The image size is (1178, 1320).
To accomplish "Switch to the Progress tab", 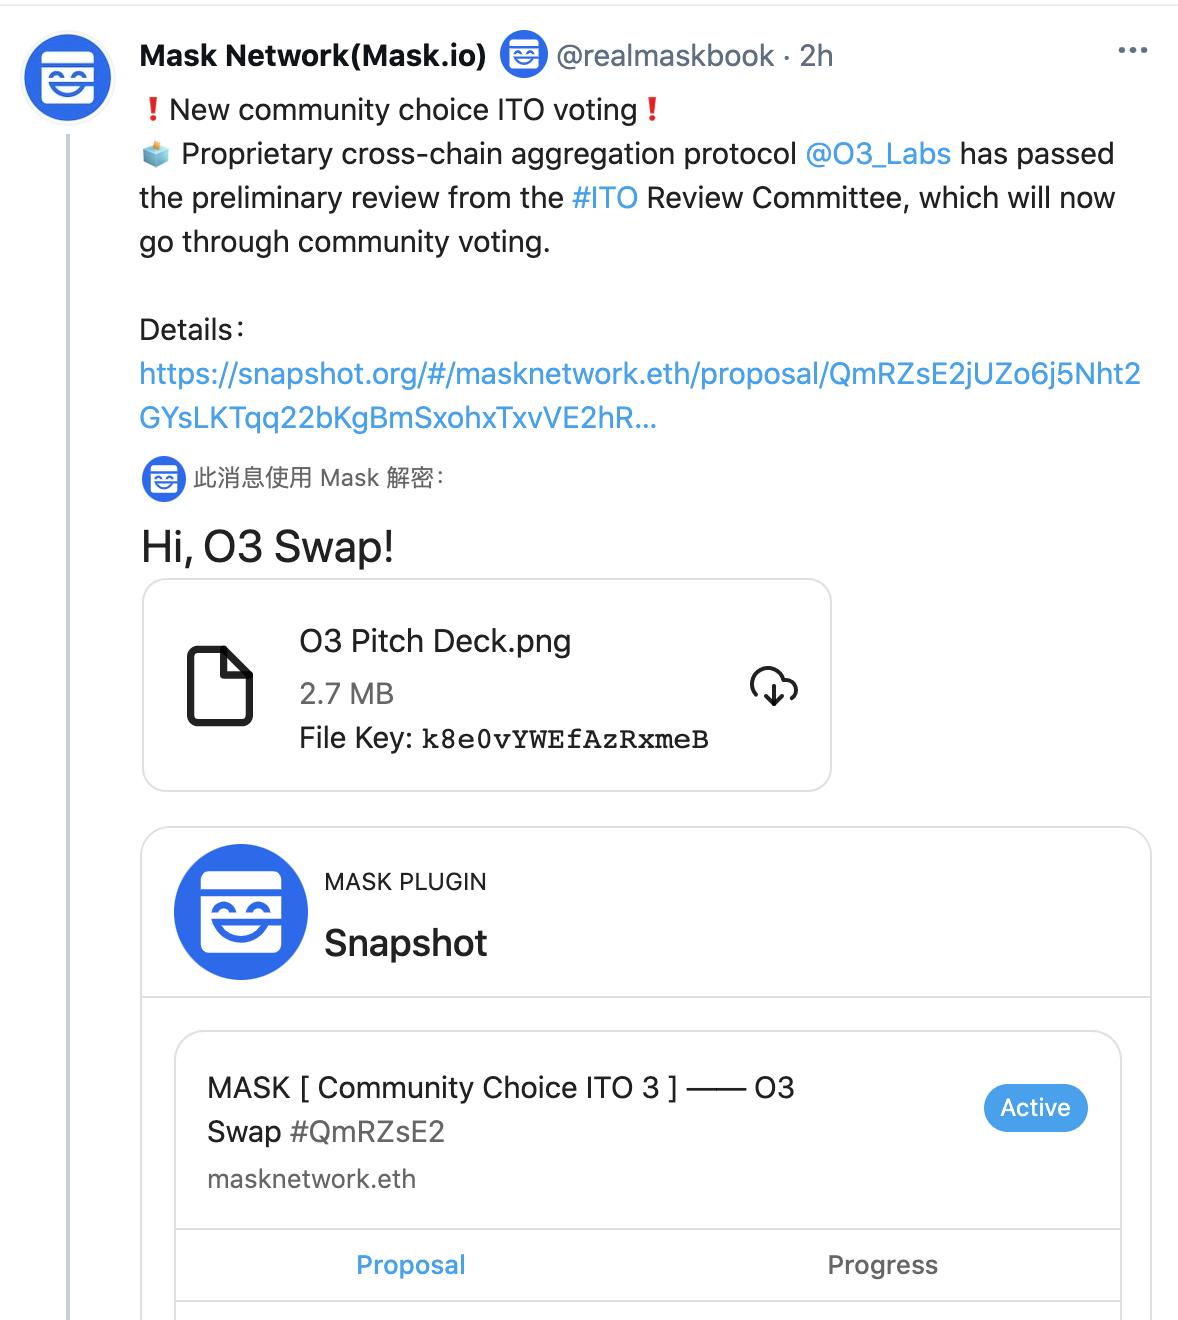I will 883,1264.
